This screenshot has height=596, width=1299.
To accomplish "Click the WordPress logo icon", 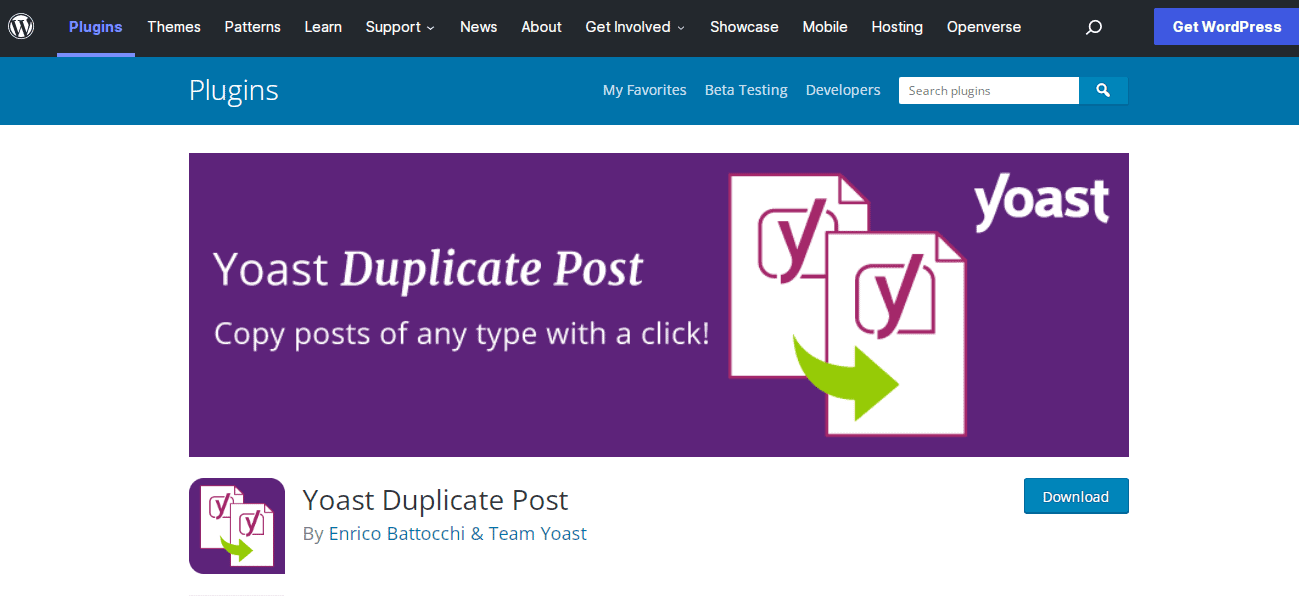I will (21, 27).
